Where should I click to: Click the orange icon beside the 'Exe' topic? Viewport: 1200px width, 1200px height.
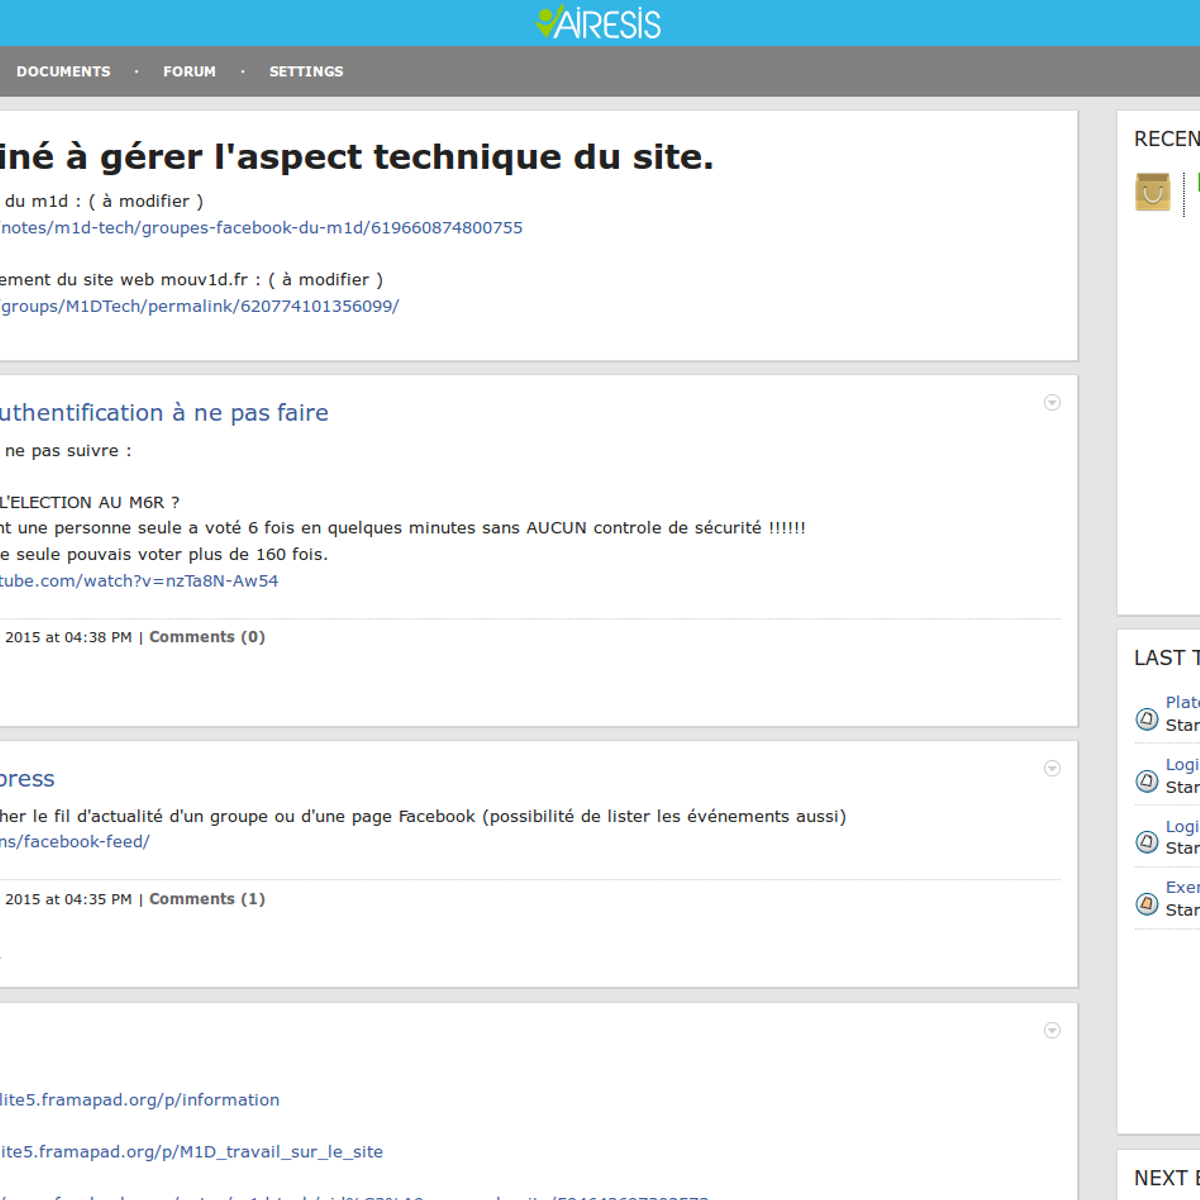(x=1147, y=904)
